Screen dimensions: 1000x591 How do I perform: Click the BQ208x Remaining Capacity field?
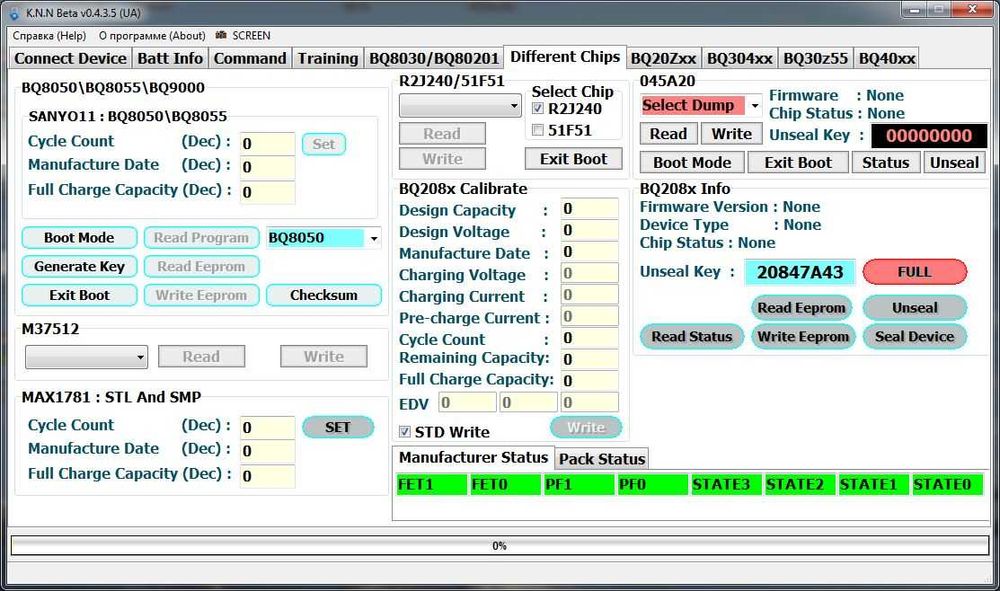(x=590, y=359)
